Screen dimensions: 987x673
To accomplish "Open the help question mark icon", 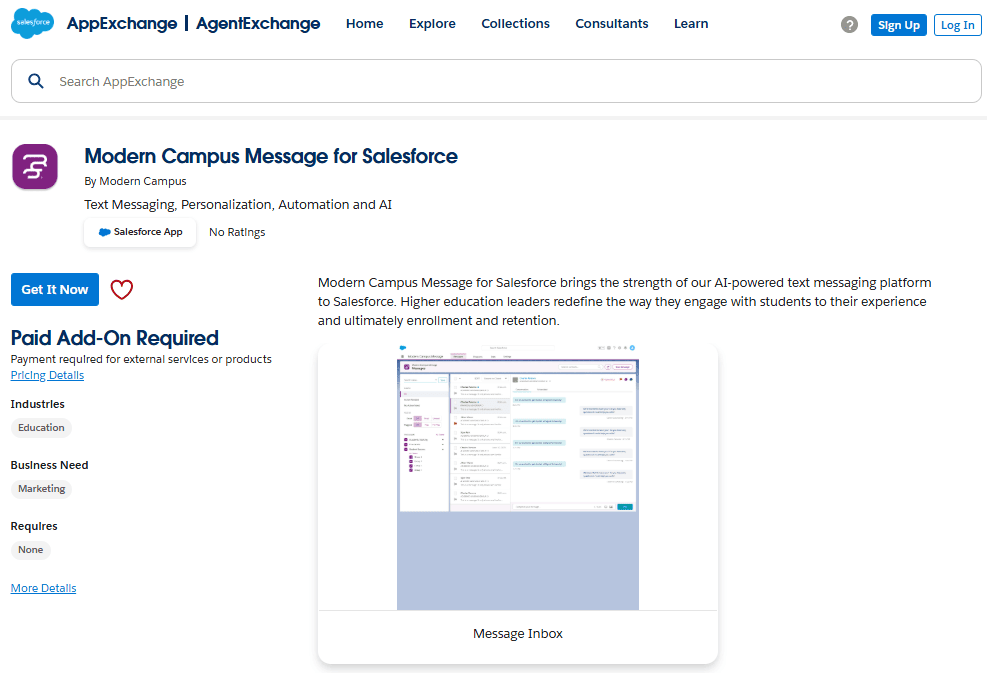I will 849,25.
